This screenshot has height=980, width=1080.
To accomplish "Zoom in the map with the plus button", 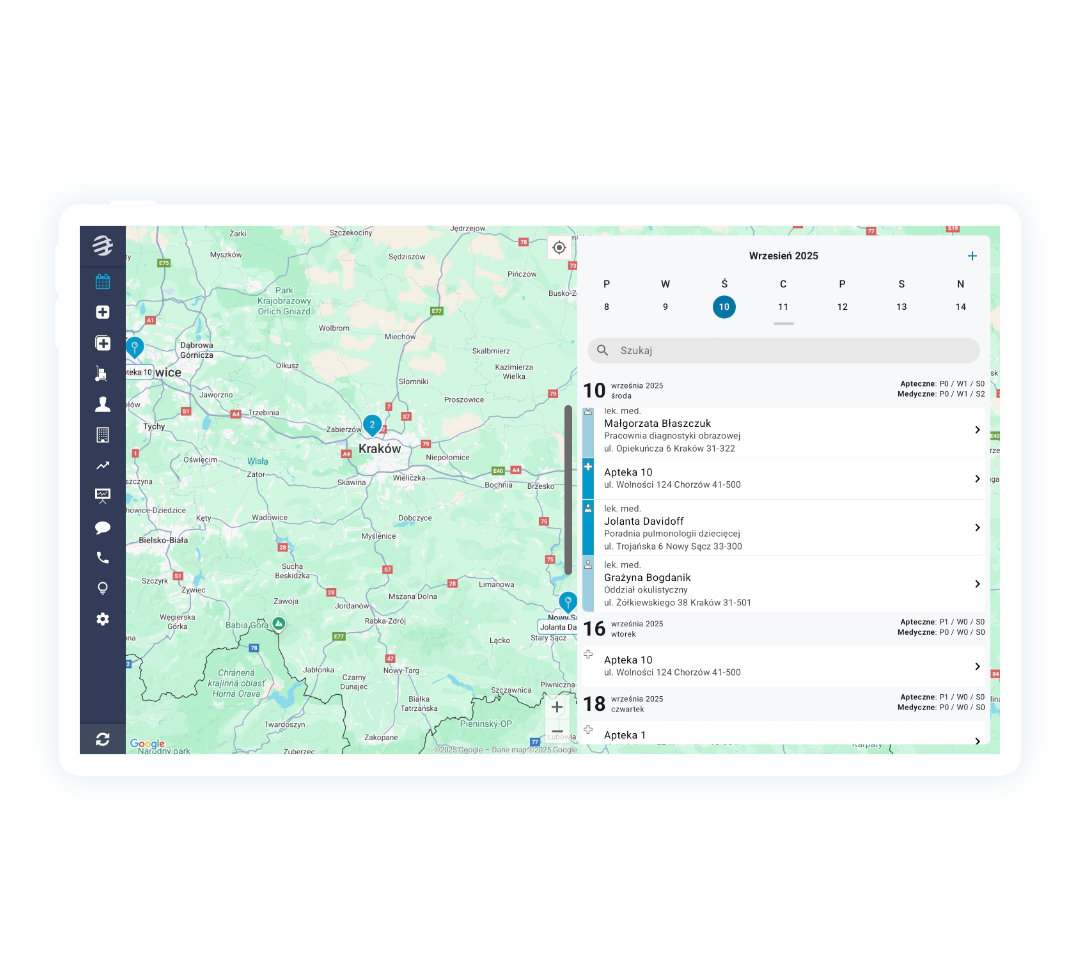I will (557, 707).
